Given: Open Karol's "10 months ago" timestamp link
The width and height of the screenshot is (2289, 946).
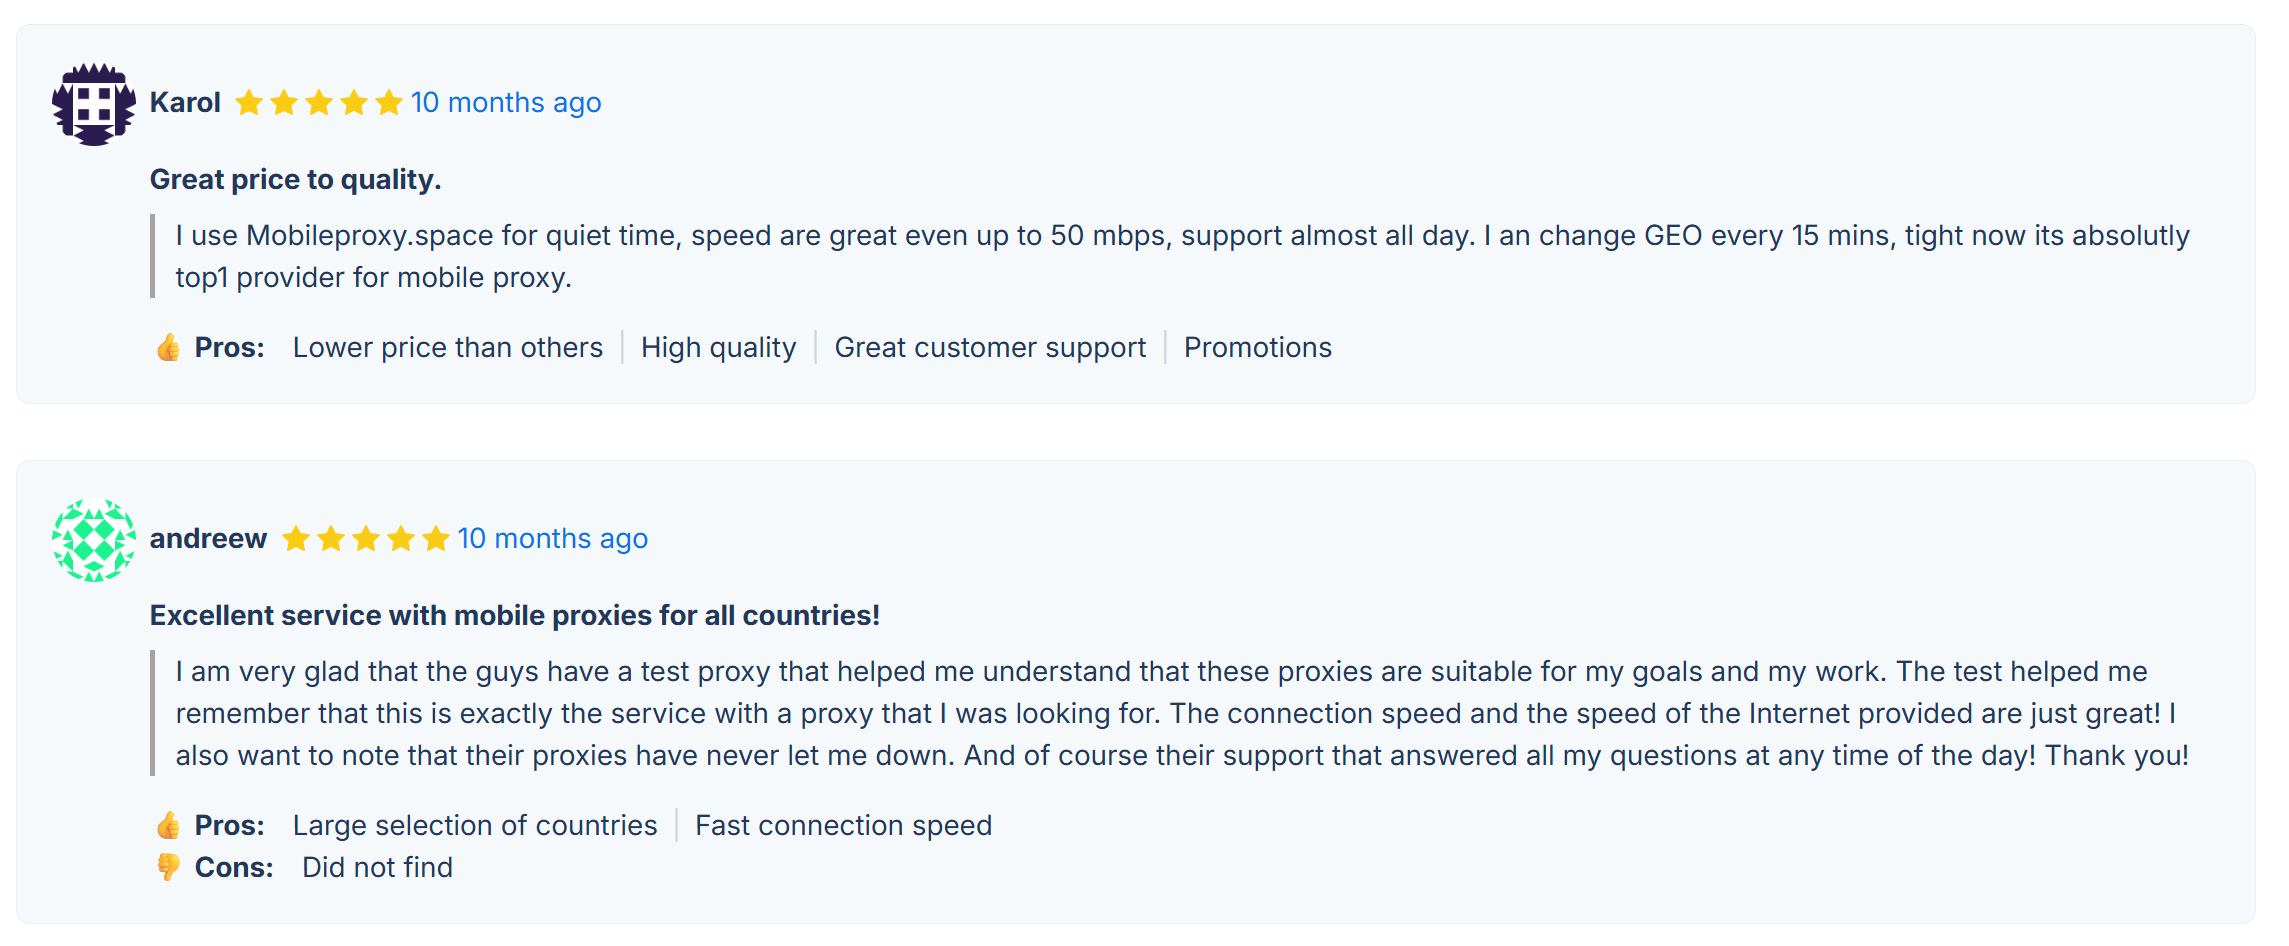Looking at the screenshot, I should point(506,103).
